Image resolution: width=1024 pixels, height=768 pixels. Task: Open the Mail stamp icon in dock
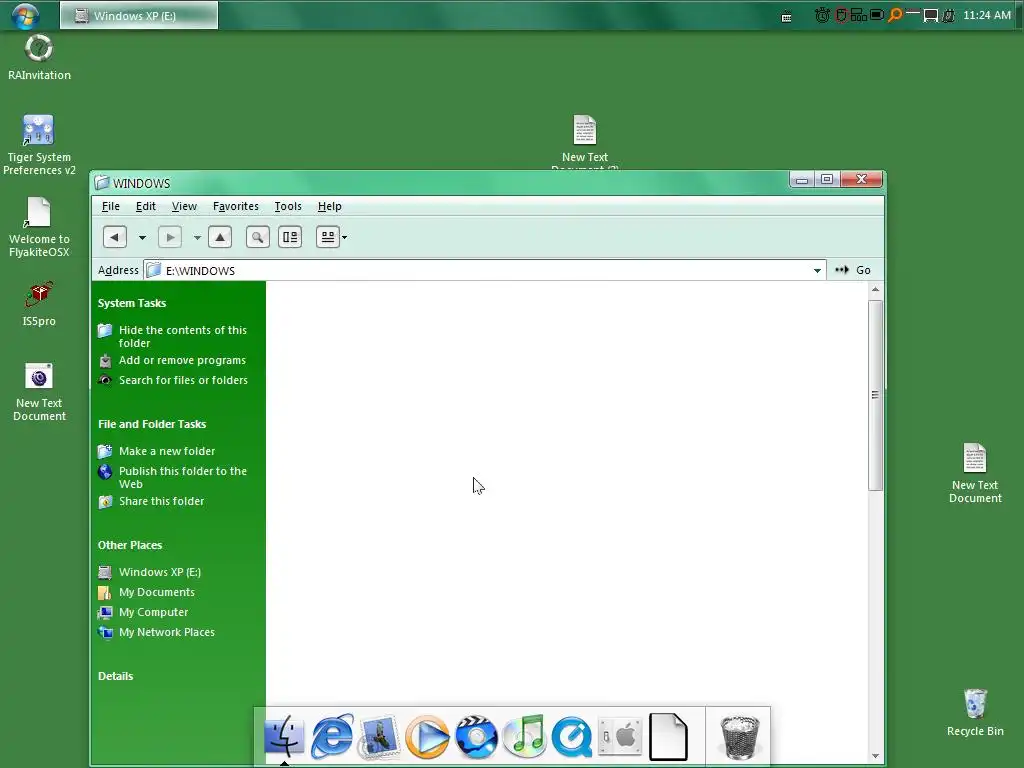pos(379,737)
